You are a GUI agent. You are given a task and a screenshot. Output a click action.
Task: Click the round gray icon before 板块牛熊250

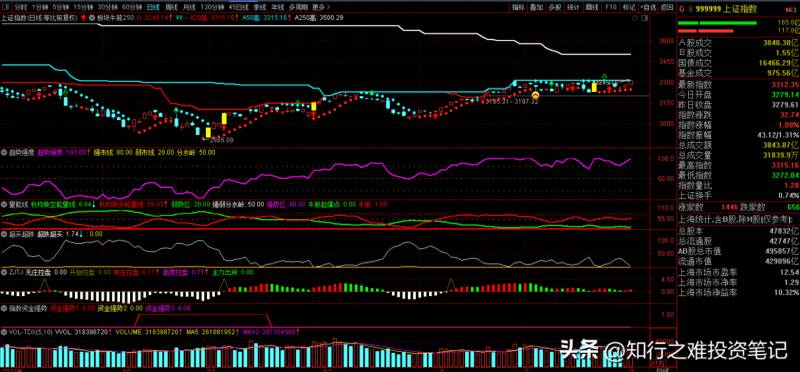click(92, 17)
